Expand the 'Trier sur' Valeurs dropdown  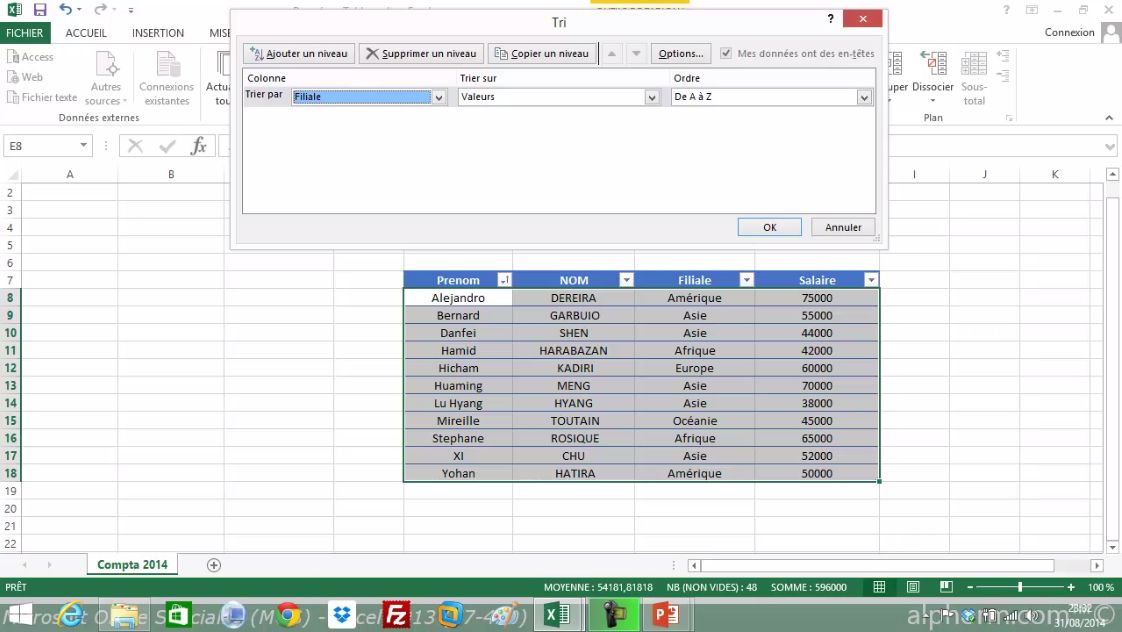pyautogui.click(x=652, y=98)
